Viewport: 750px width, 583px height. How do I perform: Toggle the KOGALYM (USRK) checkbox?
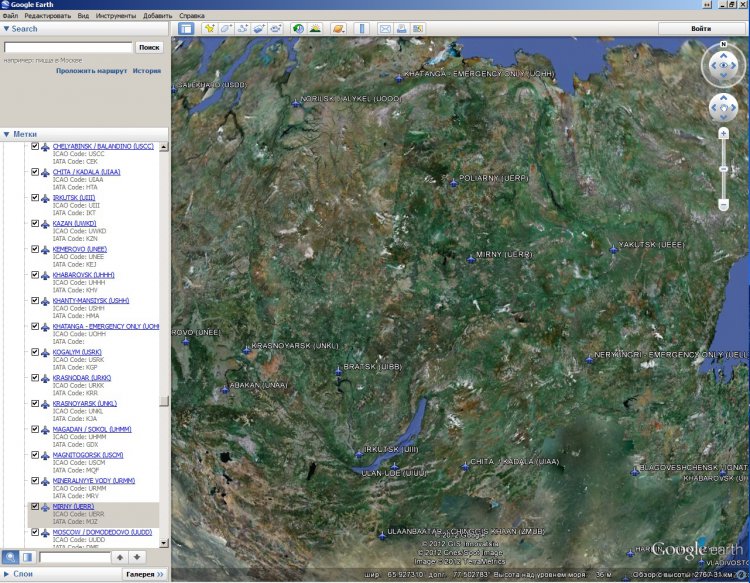coord(35,352)
